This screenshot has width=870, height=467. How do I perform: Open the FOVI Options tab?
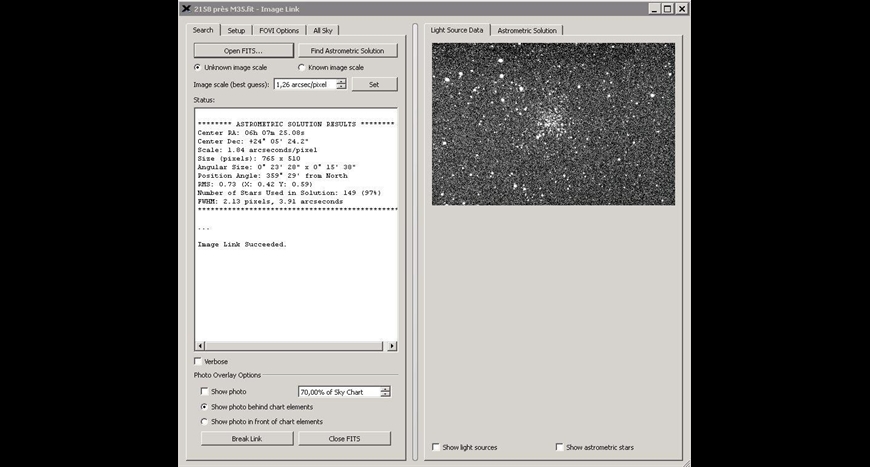click(278, 30)
